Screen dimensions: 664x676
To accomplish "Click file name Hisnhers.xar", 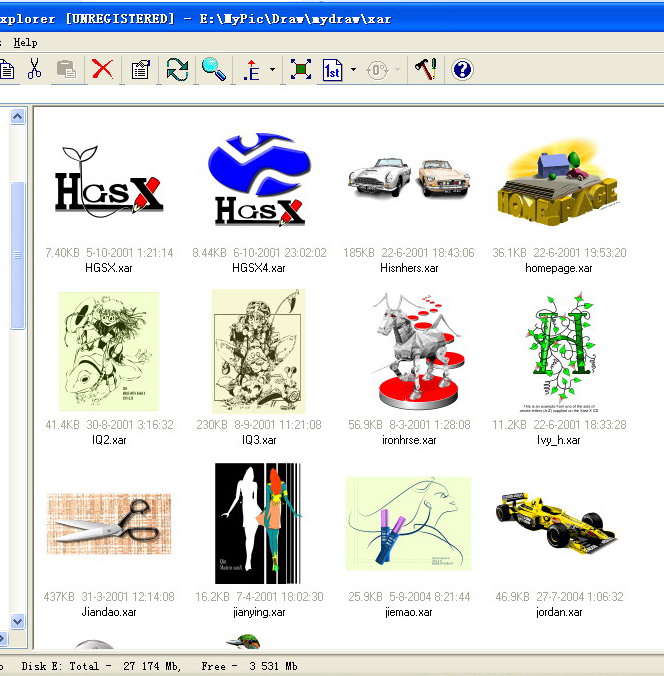I will click(409, 268).
